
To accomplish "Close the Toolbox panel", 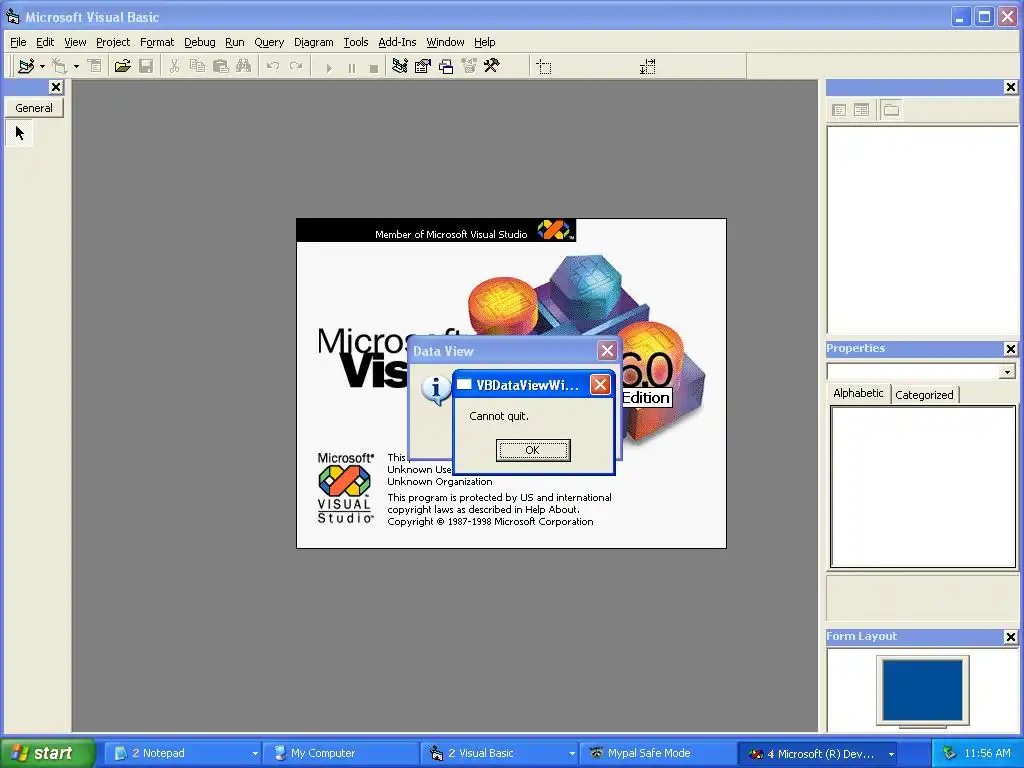I will 56,87.
